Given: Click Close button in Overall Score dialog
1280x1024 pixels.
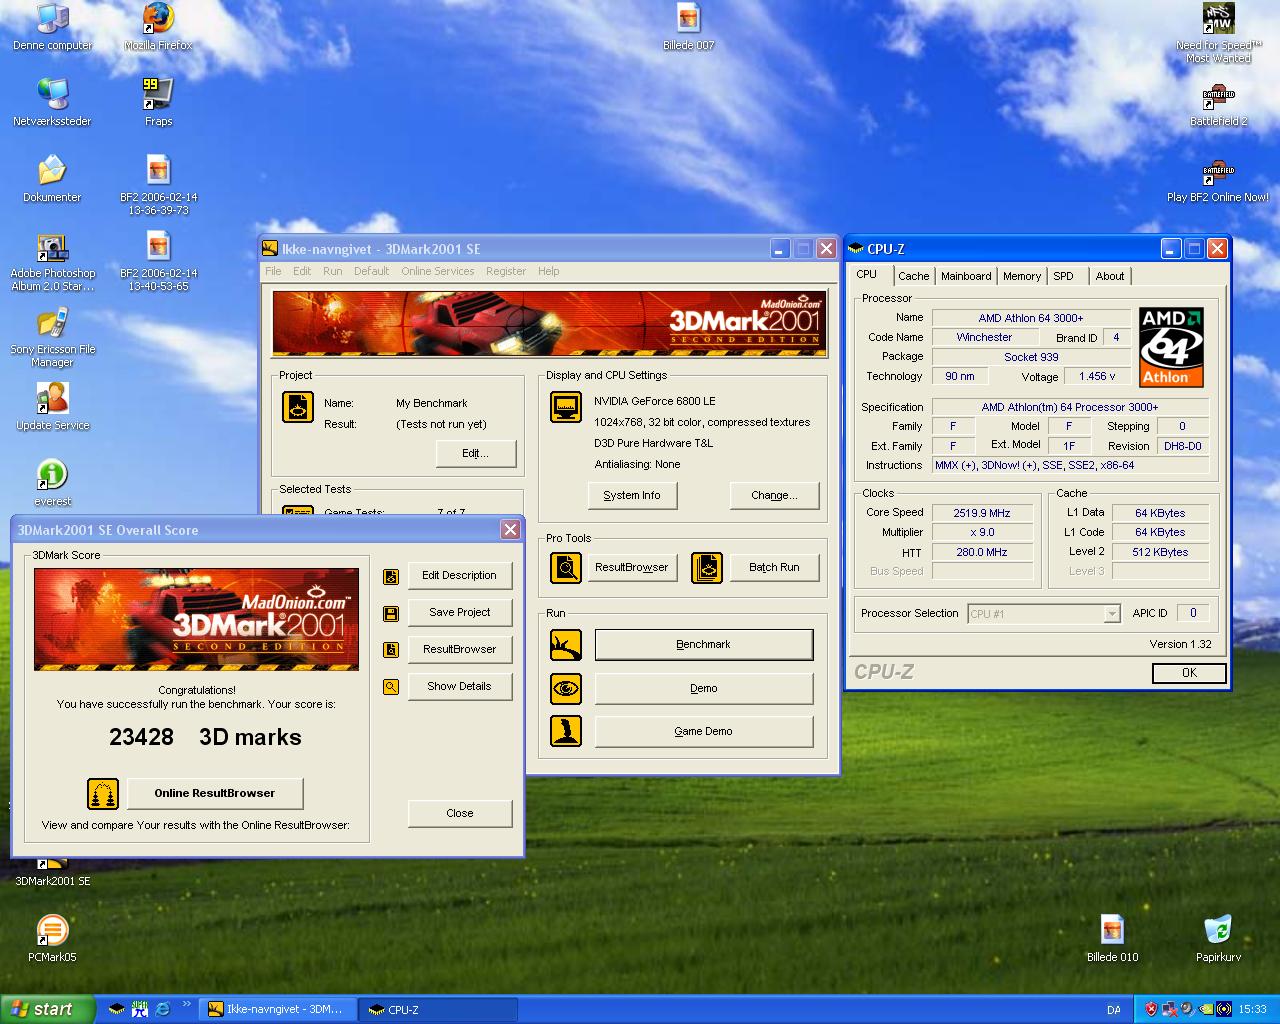Looking at the screenshot, I should (460, 814).
